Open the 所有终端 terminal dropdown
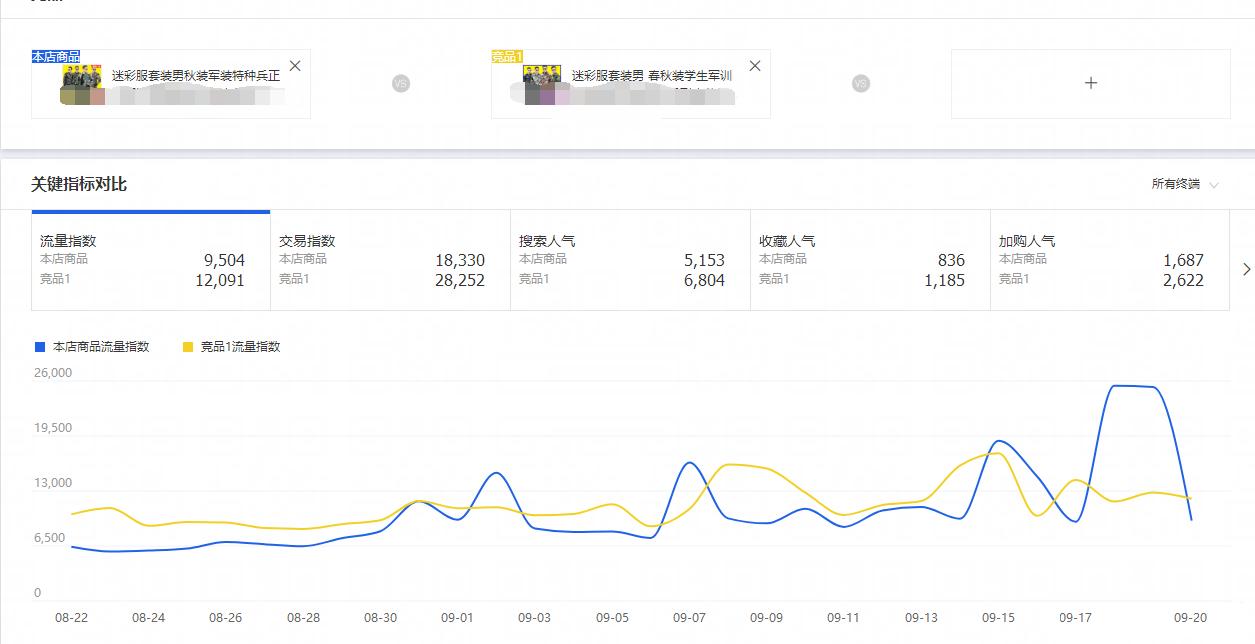The width and height of the screenshot is (1255, 644). [x=1185, y=184]
